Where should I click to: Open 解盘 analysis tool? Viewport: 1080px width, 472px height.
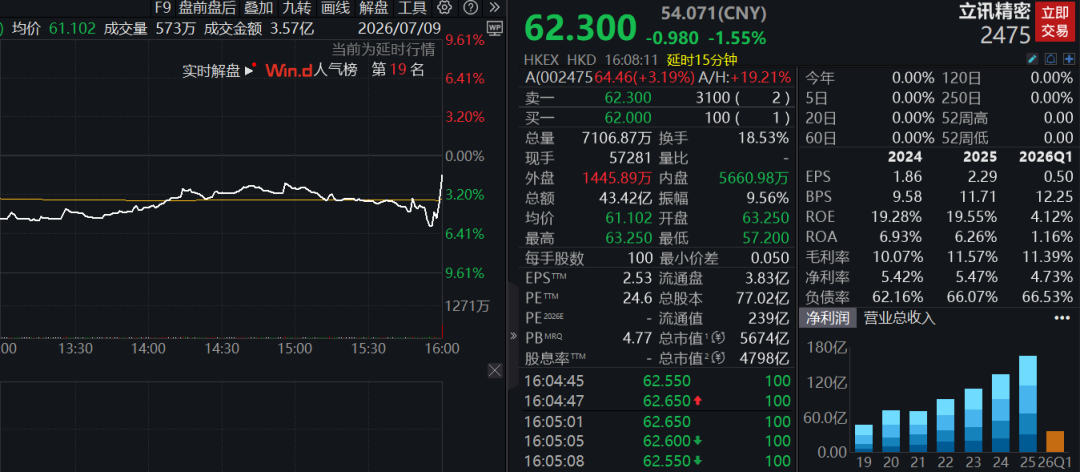[x=374, y=8]
